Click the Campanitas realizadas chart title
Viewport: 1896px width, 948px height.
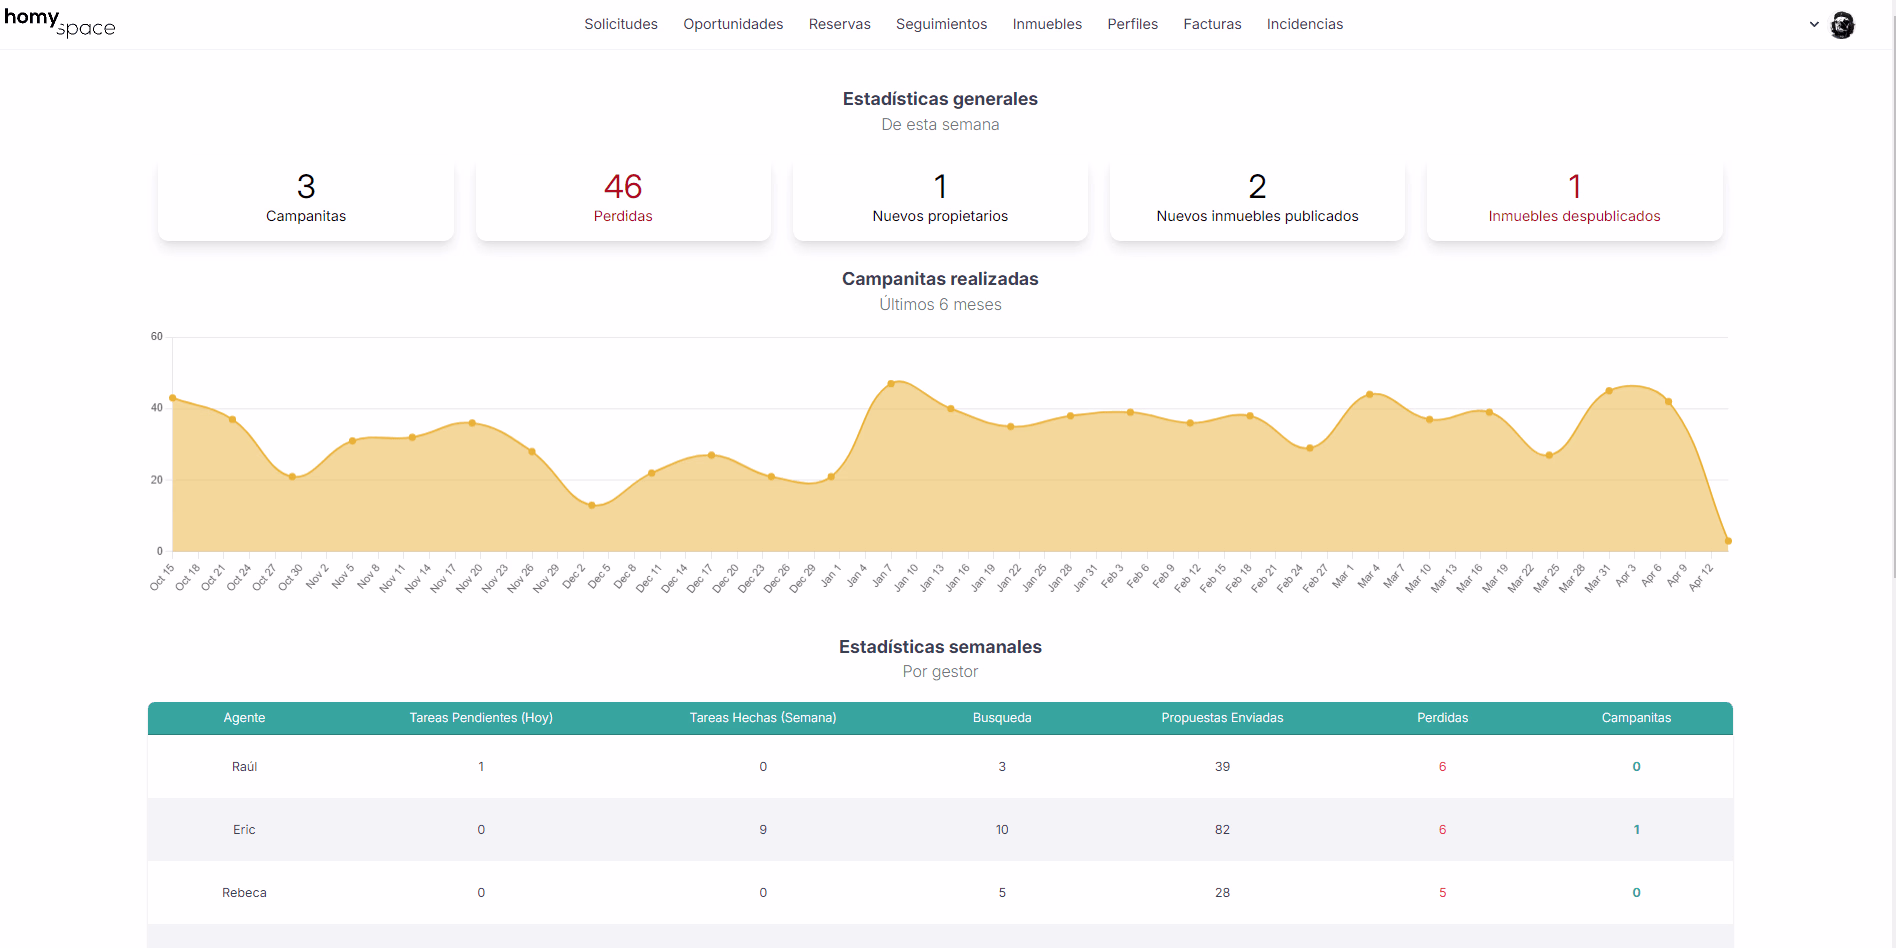pyautogui.click(x=940, y=279)
